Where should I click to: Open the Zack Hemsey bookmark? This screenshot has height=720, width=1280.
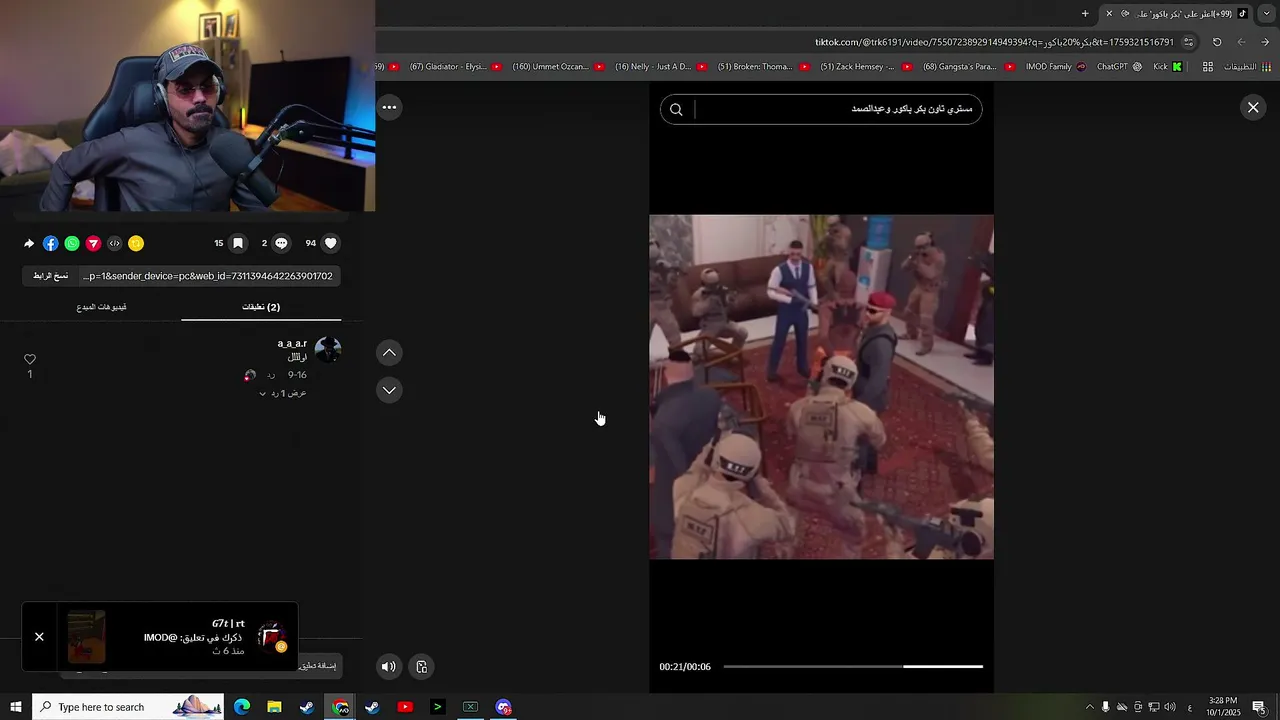866,67
